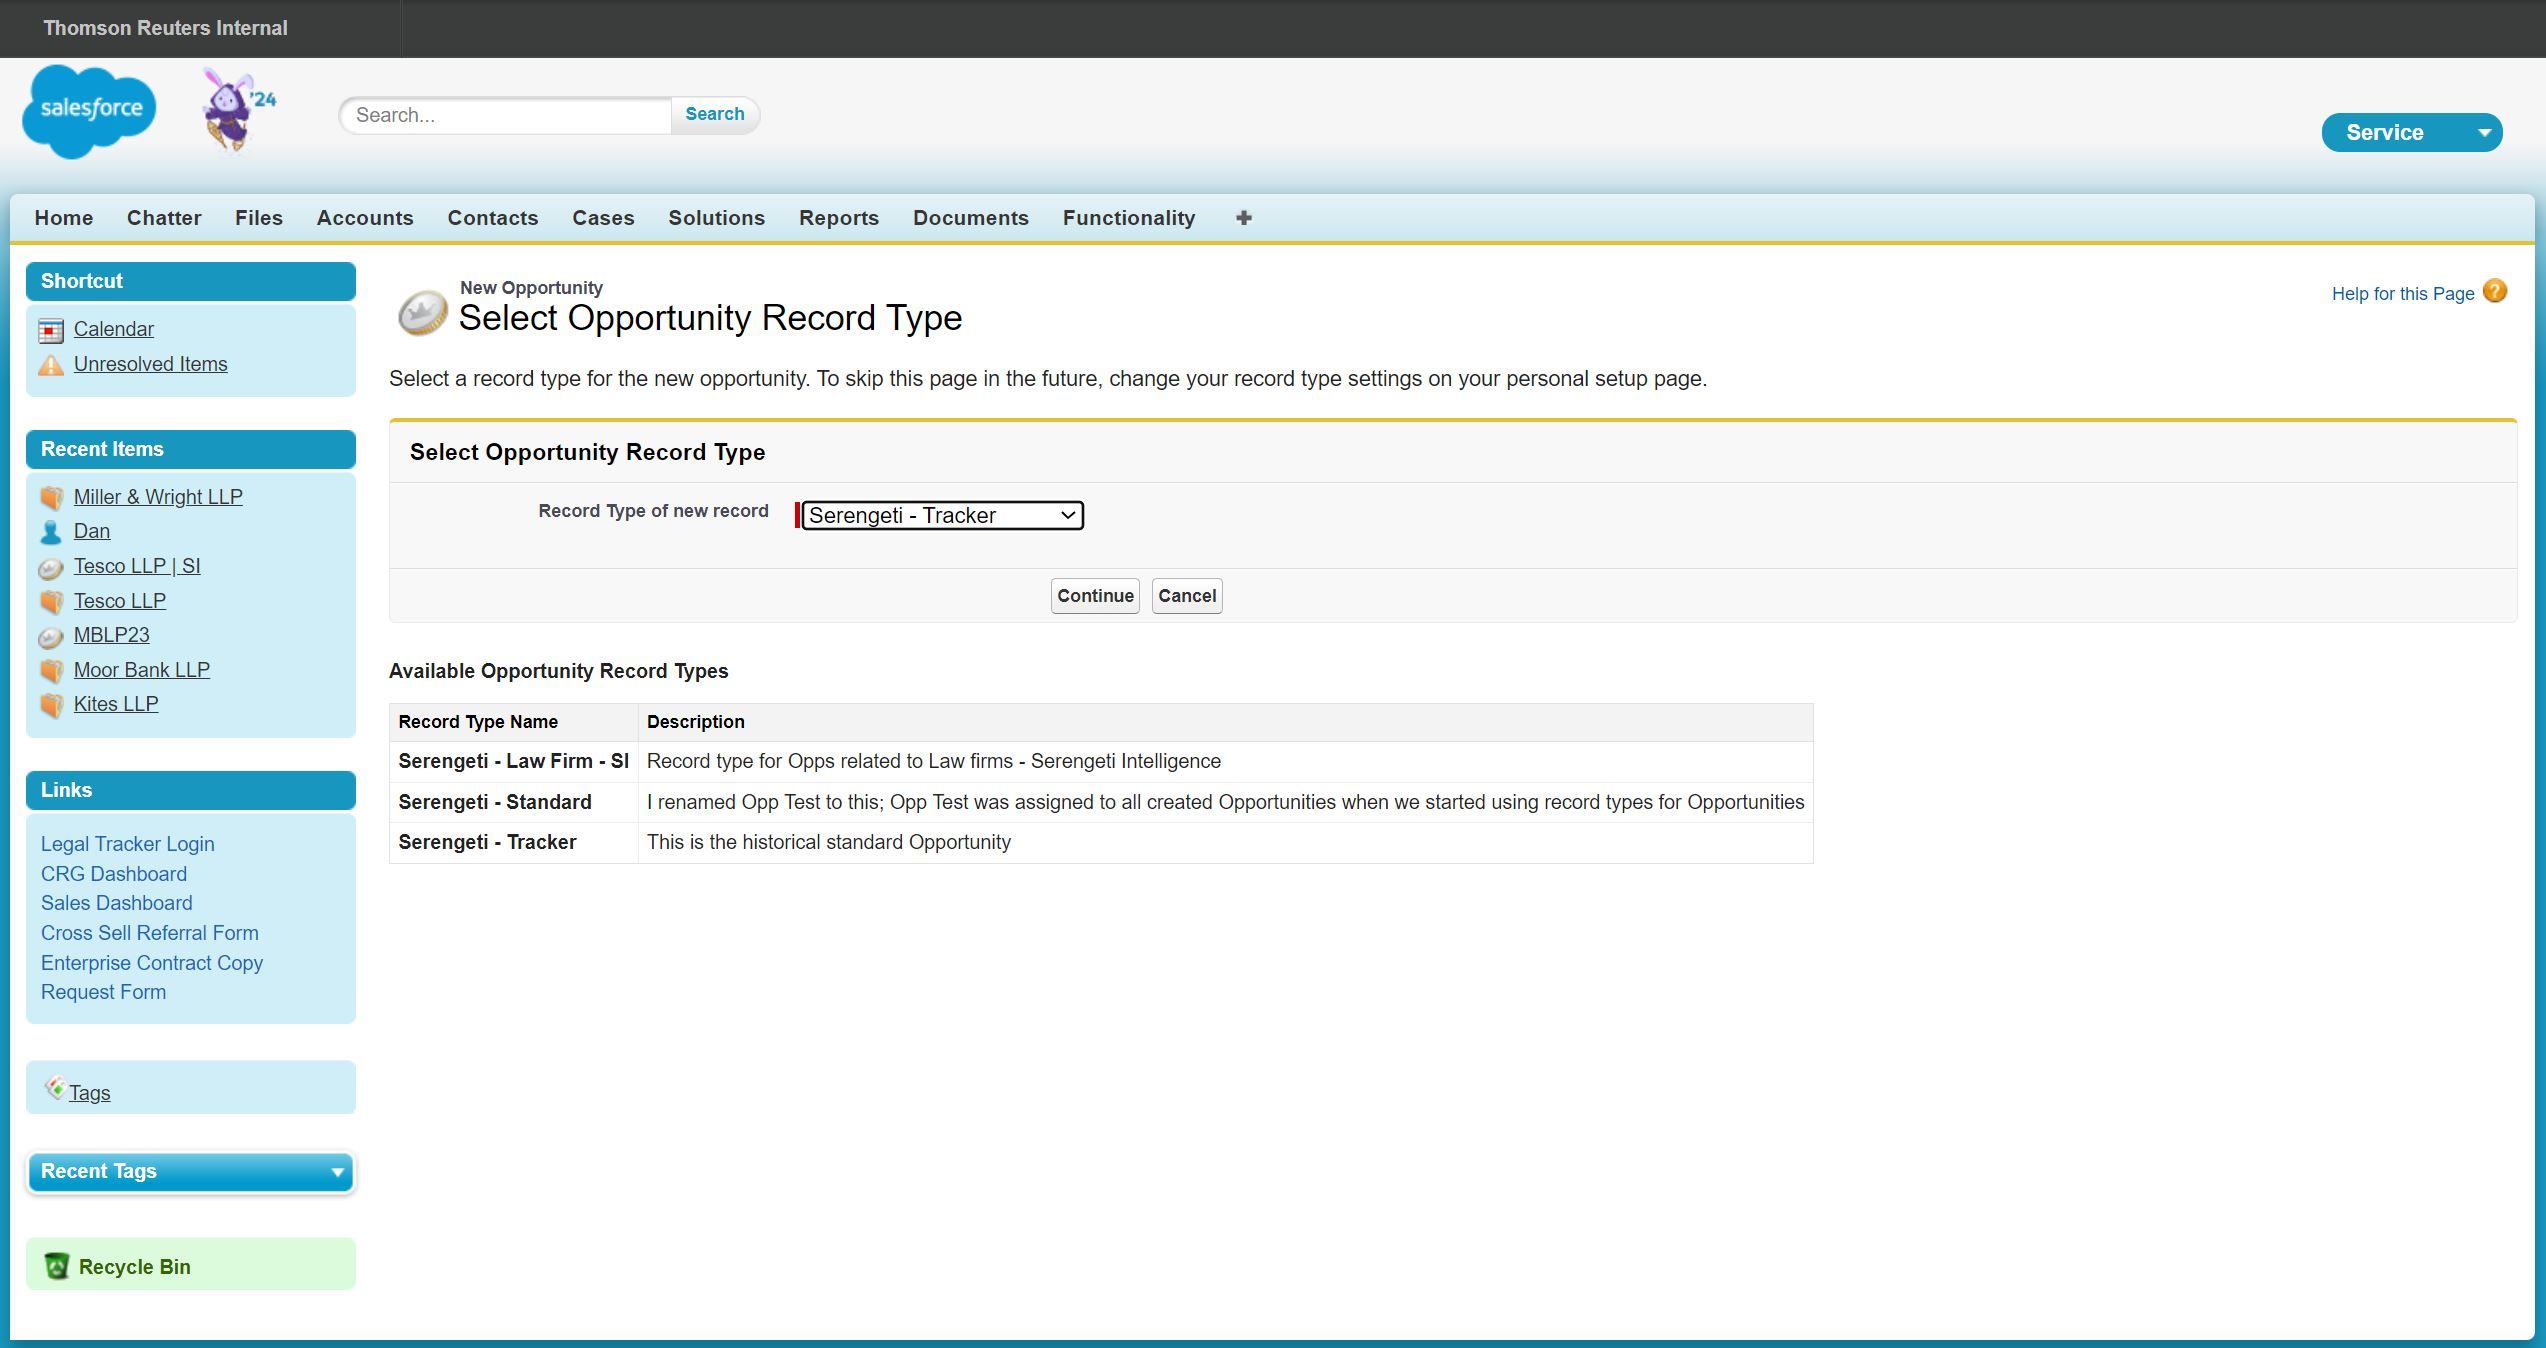The height and width of the screenshot is (1348, 2546).
Task: Open the Recycle Bin link
Action: click(x=135, y=1267)
